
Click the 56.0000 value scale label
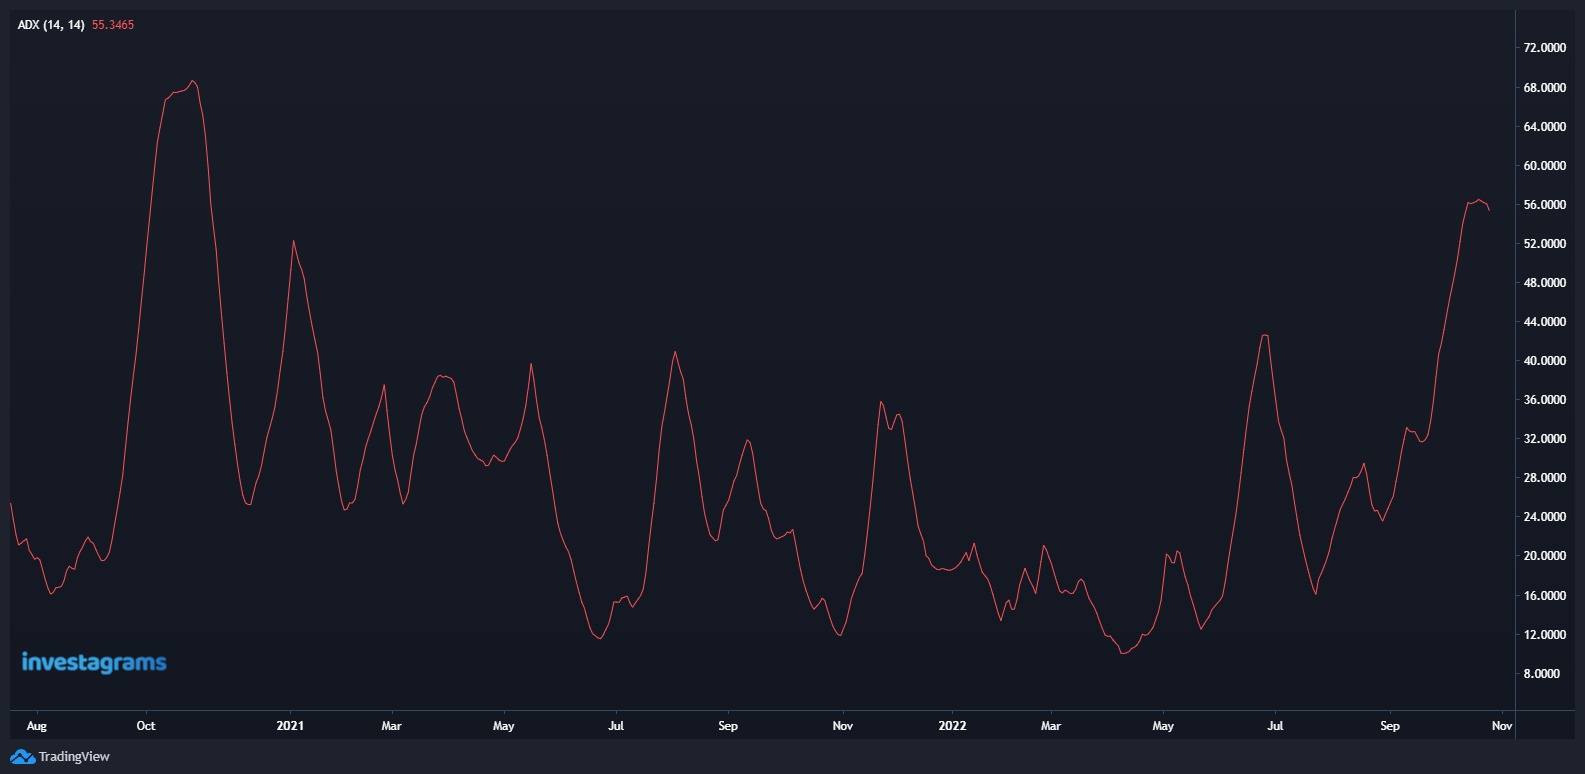pyautogui.click(x=1544, y=205)
